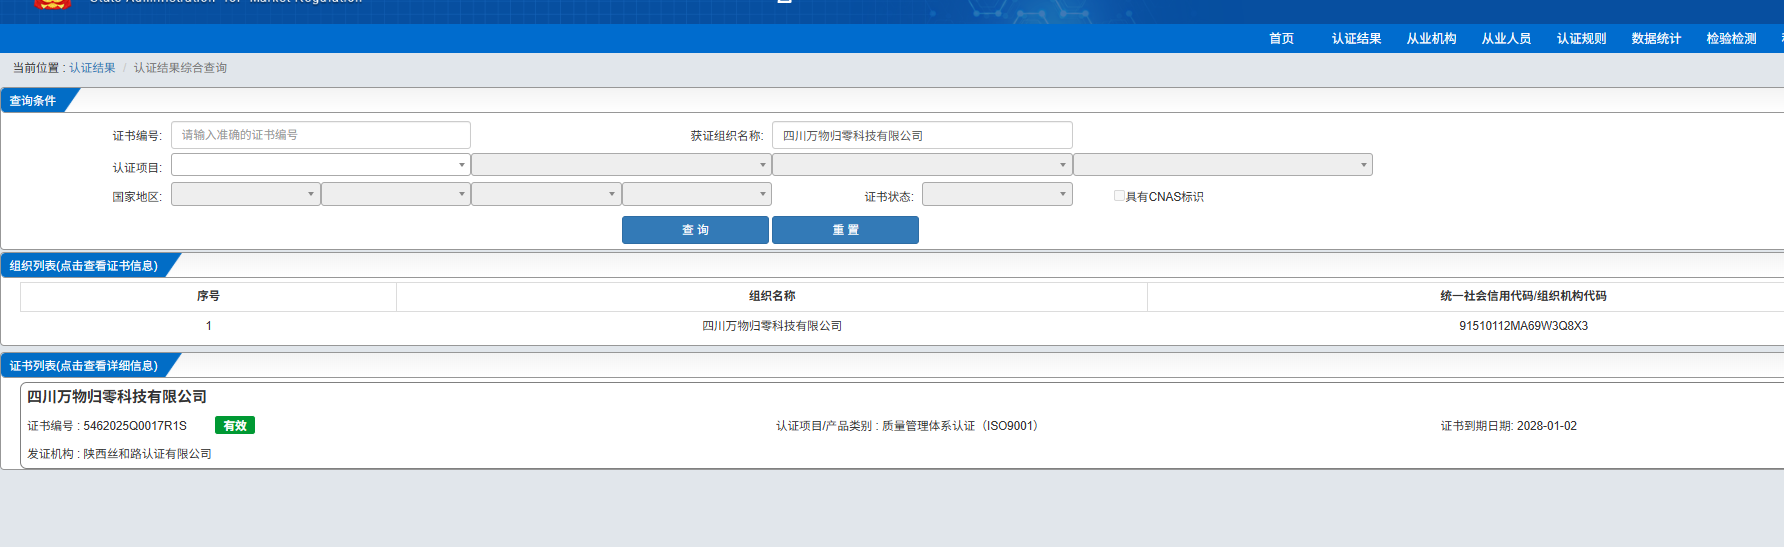The width and height of the screenshot is (1784, 547).
Task: Click the 统一社会信用代码 column header
Action: (x=1523, y=296)
